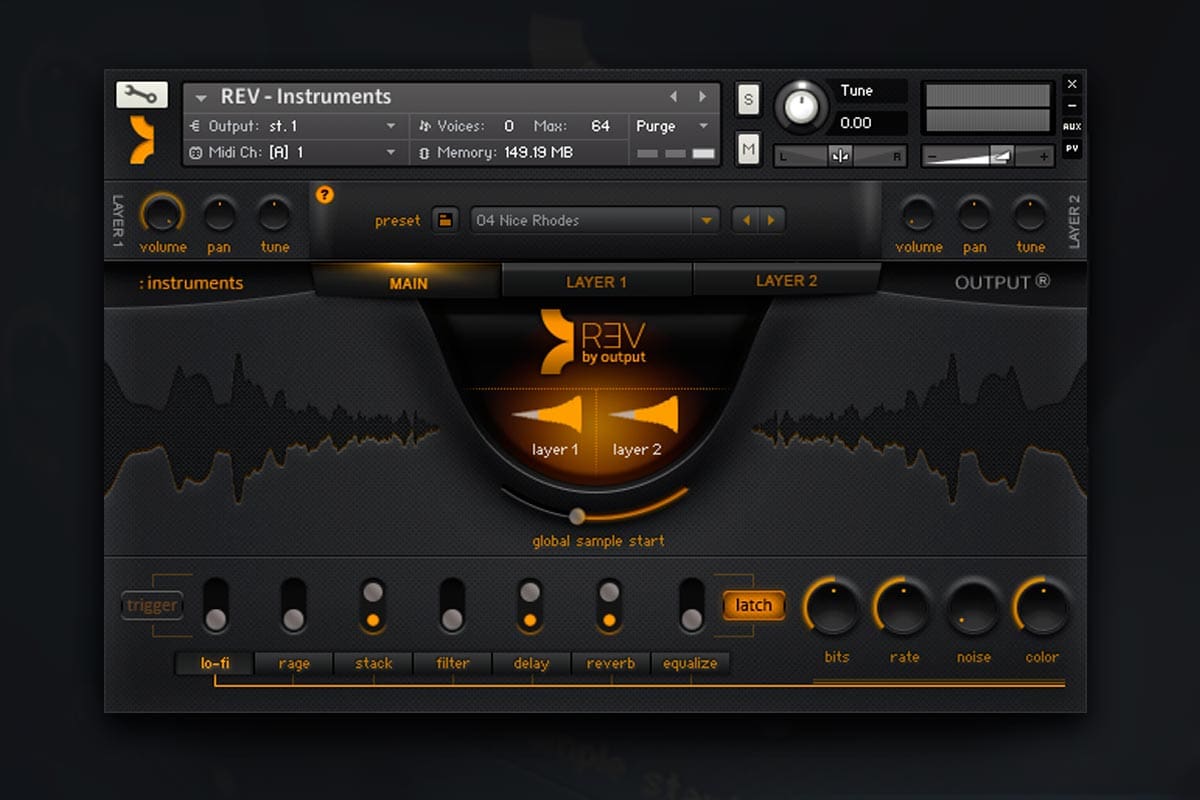Select the filter effect tab
1200x800 pixels.
(453, 663)
